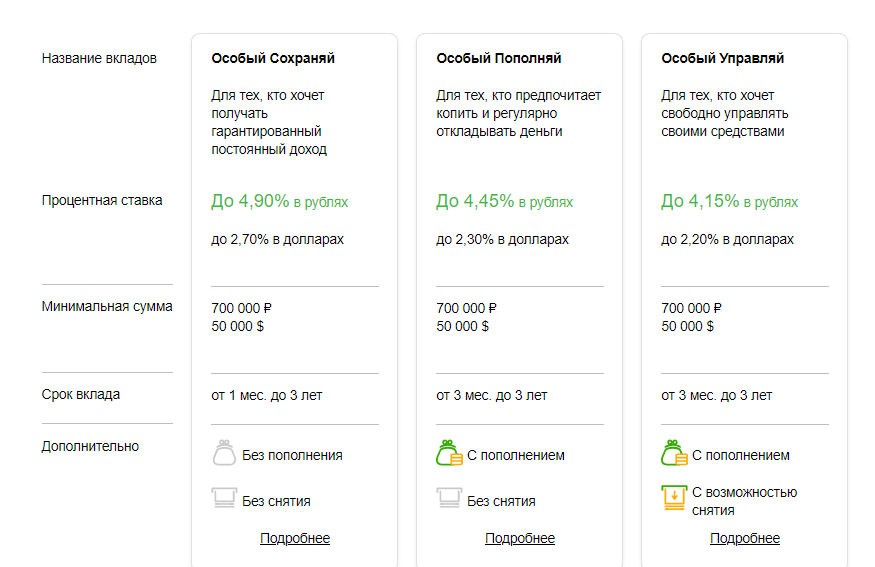This screenshot has width=875, height=567.
Task: Click the green purse icon in Особый Управляй
Action: (x=674, y=453)
